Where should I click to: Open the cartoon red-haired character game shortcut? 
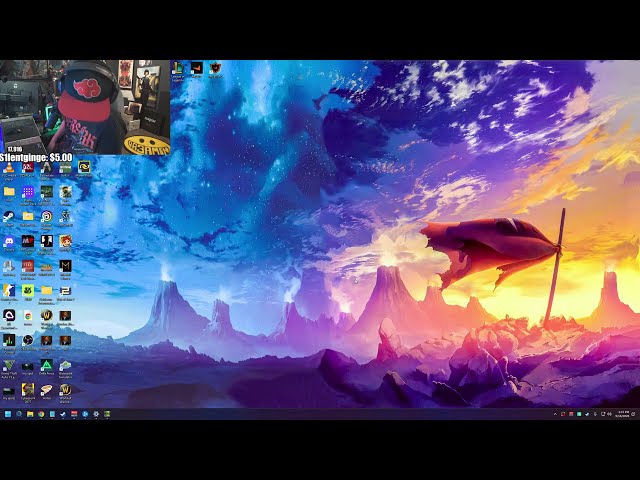tap(65, 241)
